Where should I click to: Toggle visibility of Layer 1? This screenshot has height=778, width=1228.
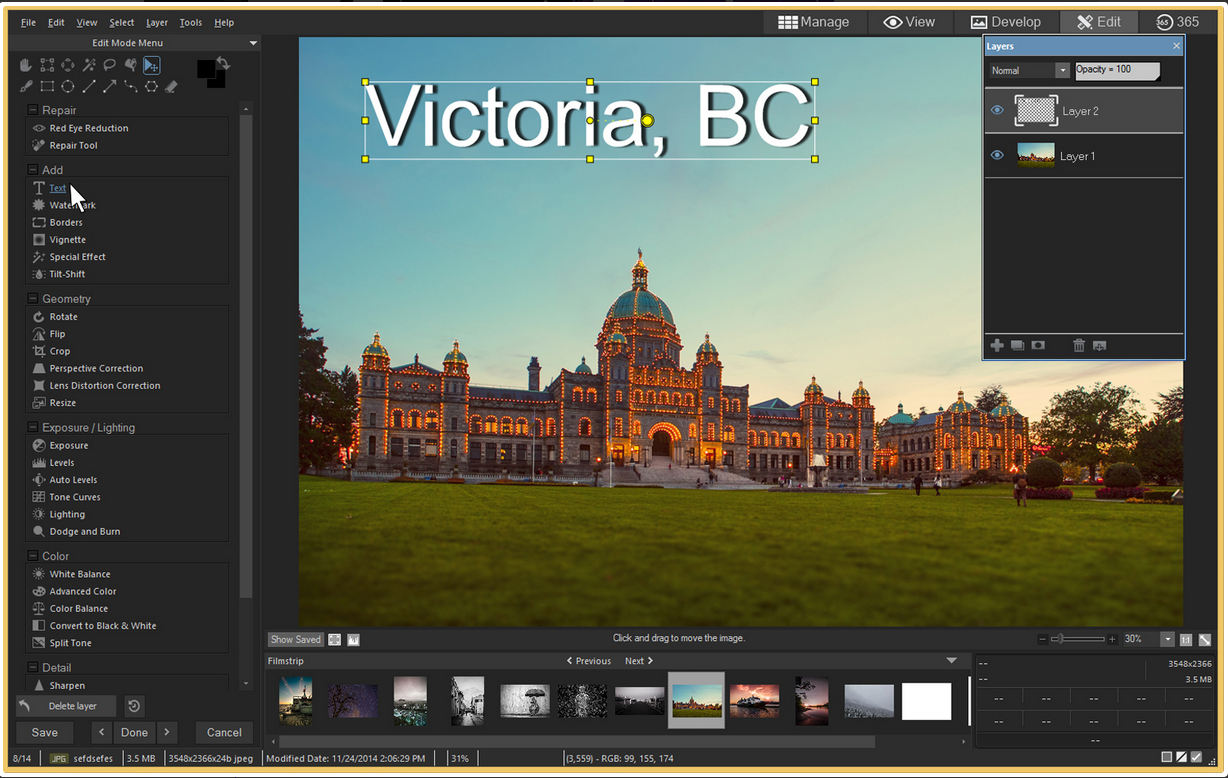tap(997, 156)
